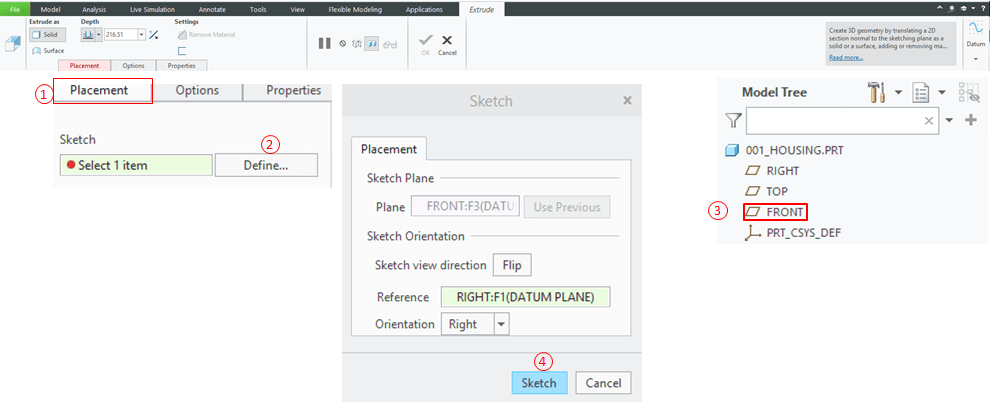Click the plus icon beside tree search
990x405 pixels.
970,120
